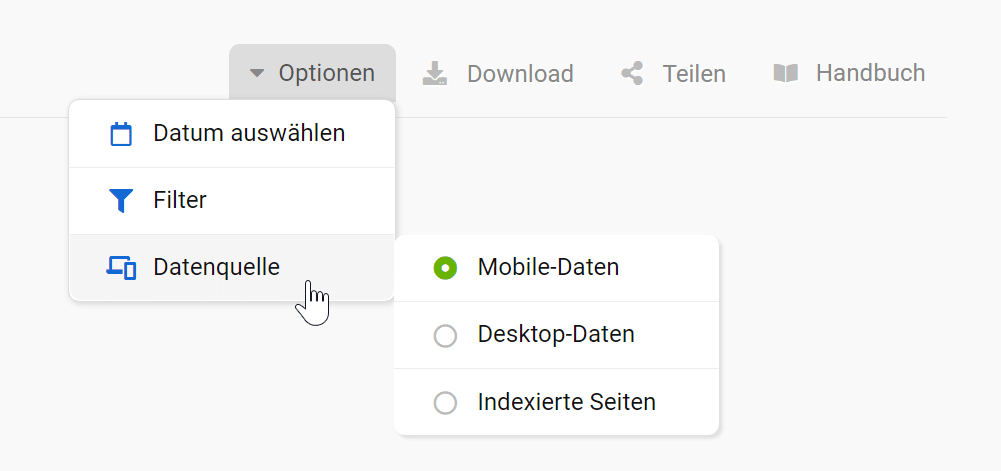1001x471 pixels.
Task: Click the Teilen text button
Action: (694, 74)
